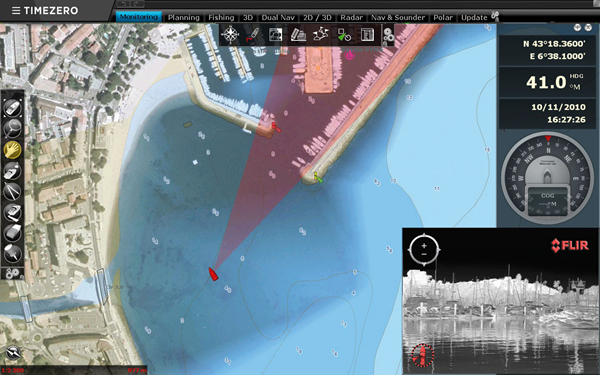Viewport: 600px width, 375px height.
Task: Open workspace configuration gears beside Update tab
Action: (x=495, y=16)
